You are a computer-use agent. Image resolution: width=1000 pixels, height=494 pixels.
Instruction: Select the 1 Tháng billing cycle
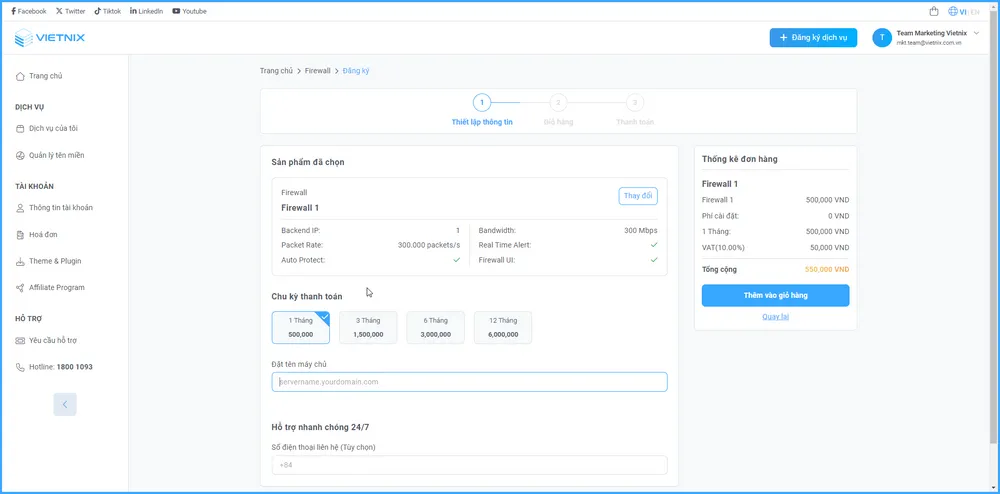pyautogui.click(x=300, y=327)
